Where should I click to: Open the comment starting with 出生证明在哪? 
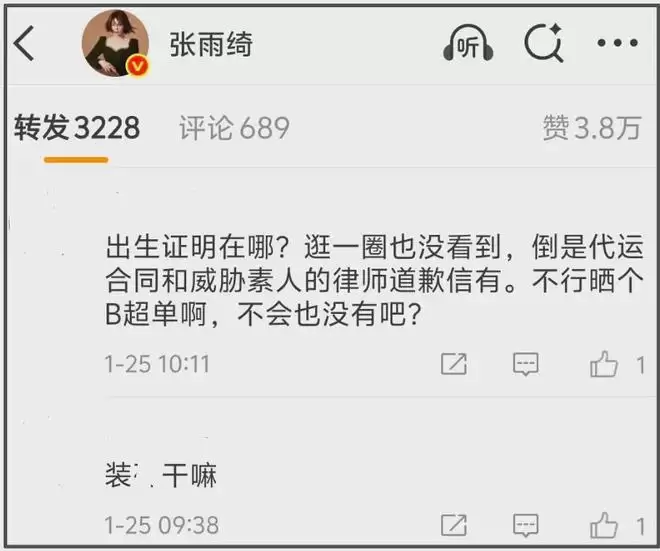(x=374, y=281)
